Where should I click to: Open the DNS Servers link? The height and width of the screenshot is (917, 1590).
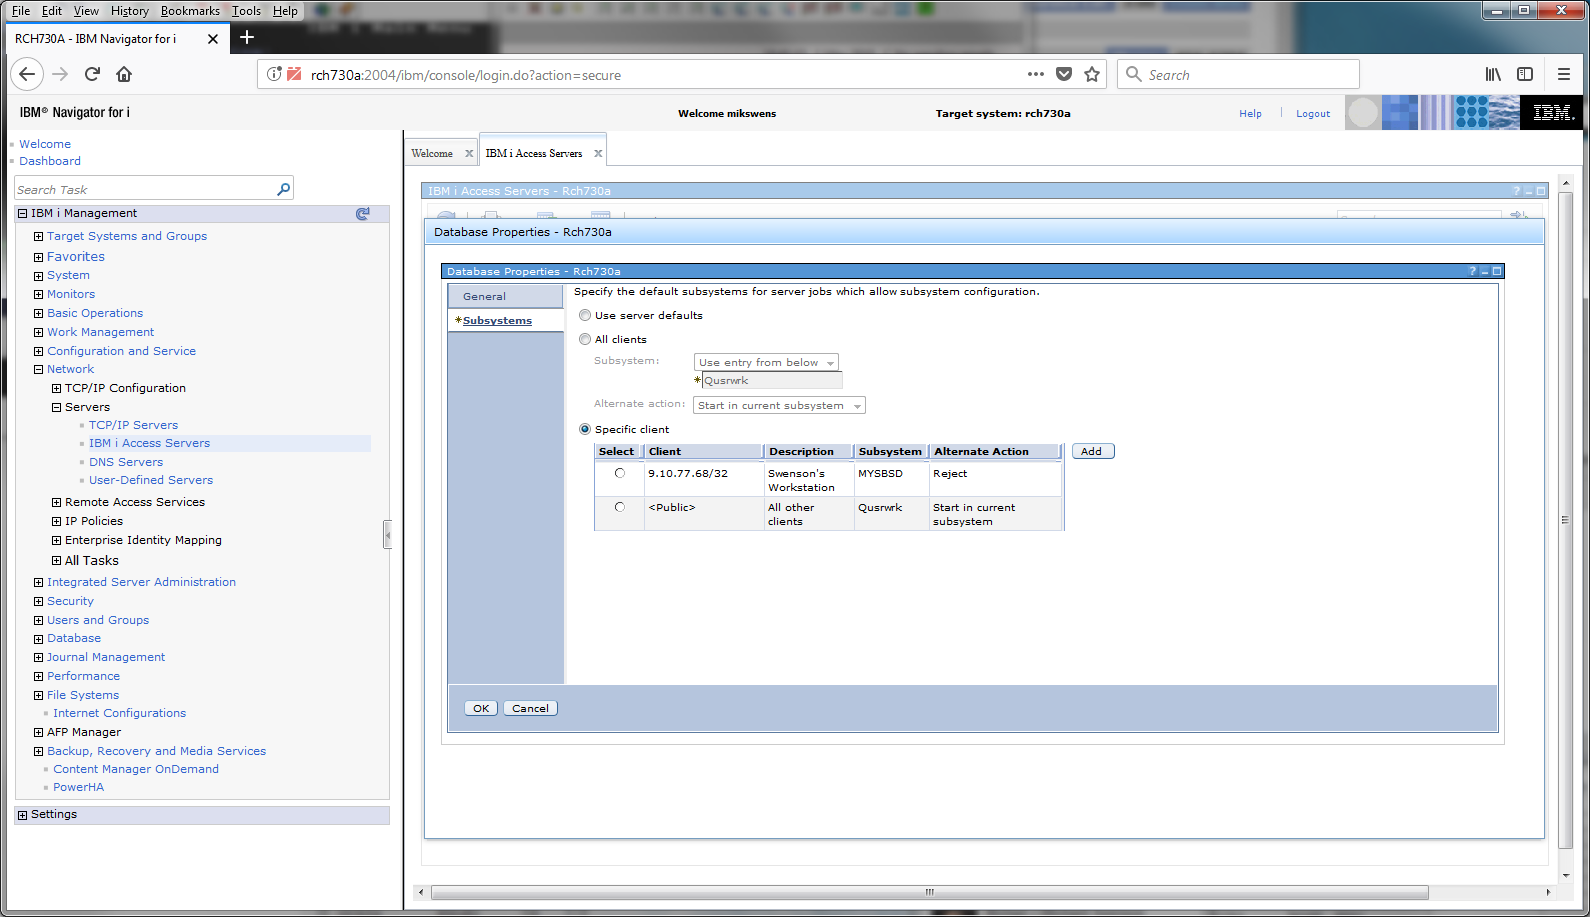126,462
